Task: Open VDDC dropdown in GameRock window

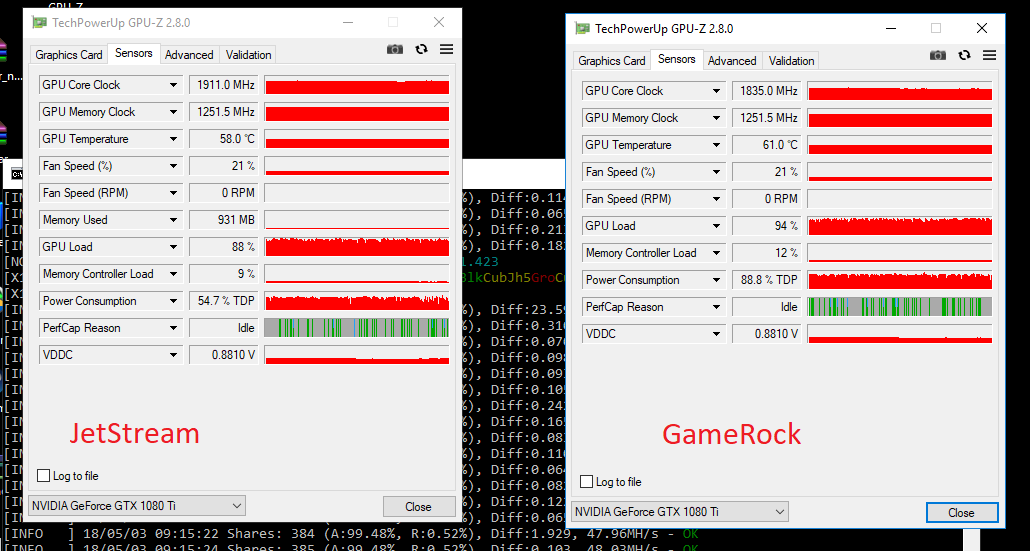Action: [x=717, y=334]
